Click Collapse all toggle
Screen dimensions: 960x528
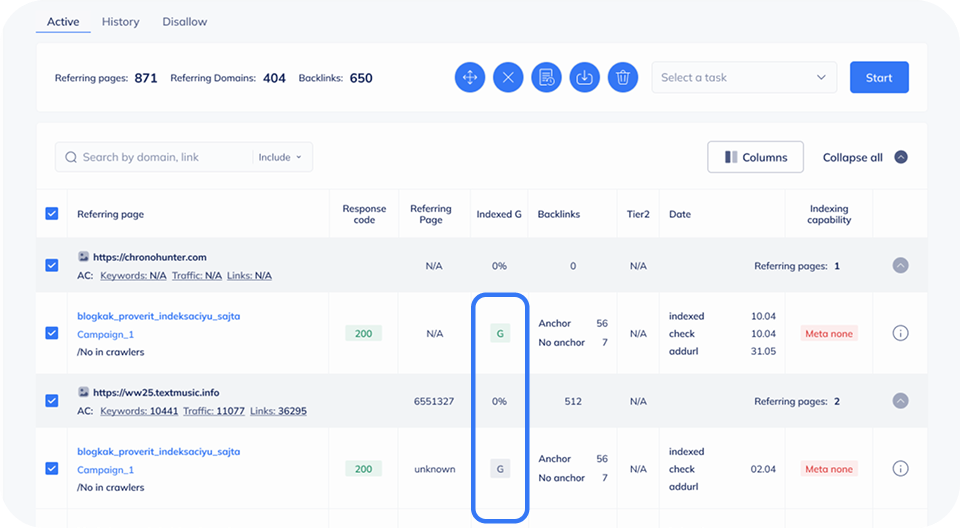[x=864, y=157]
